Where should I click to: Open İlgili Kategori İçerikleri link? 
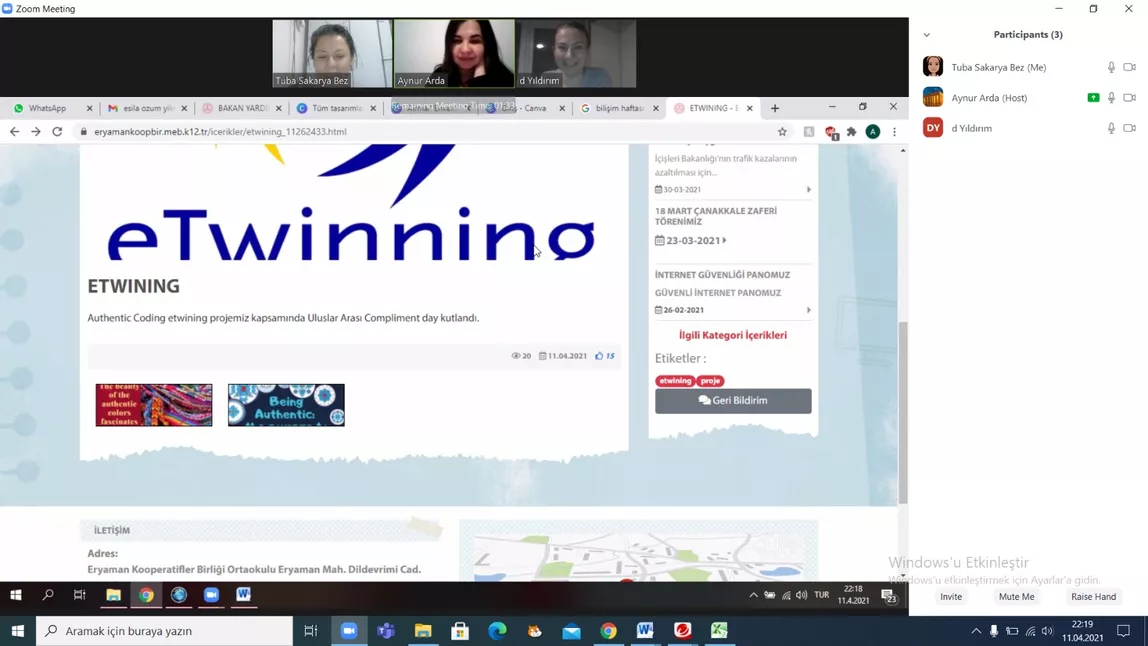[x=733, y=335]
